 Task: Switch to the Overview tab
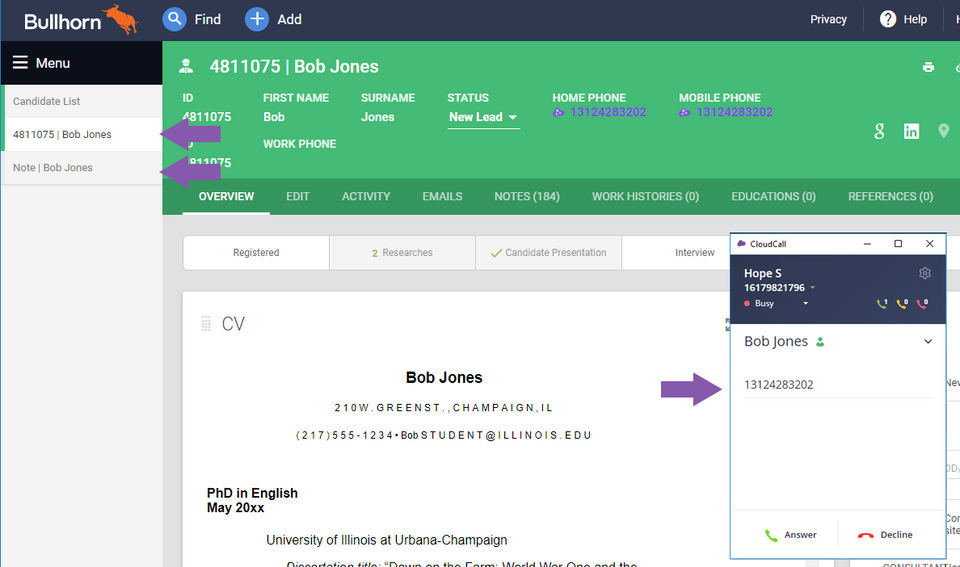pos(226,196)
